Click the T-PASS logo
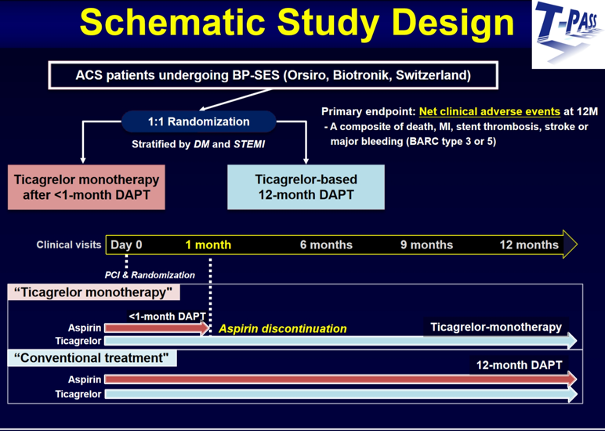Image resolution: width=606 pixels, height=432 pixels. (568, 34)
